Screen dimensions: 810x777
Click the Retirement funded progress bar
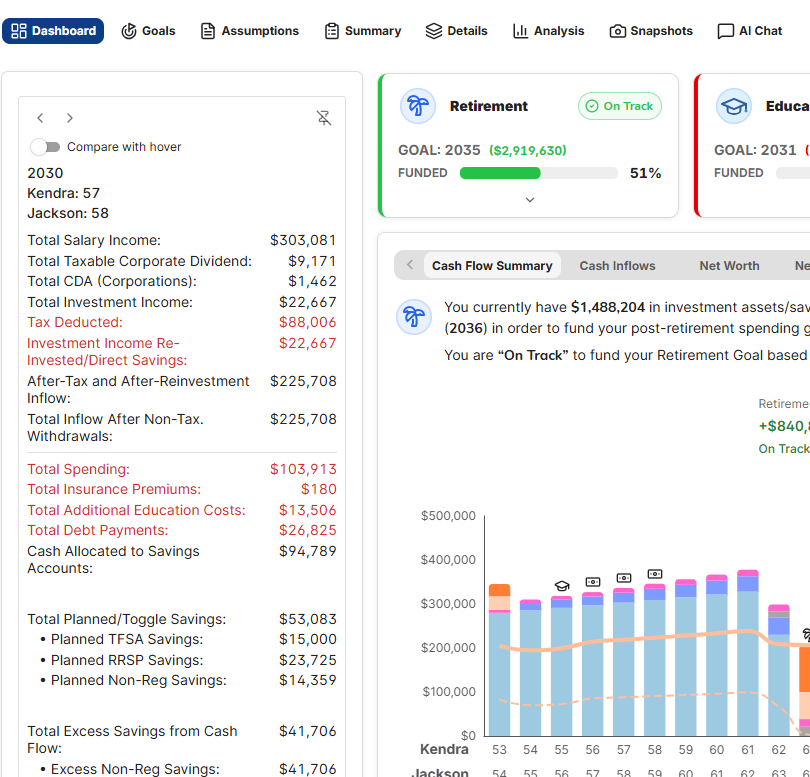[538, 173]
